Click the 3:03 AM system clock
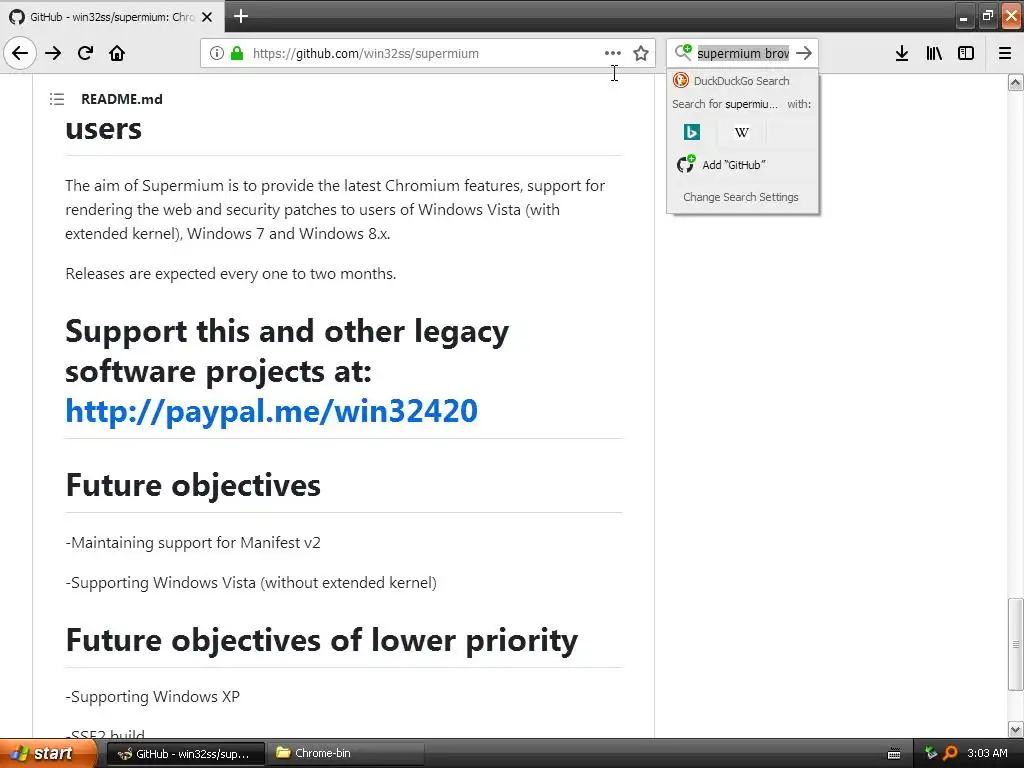The image size is (1024, 768). tap(987, 753)
